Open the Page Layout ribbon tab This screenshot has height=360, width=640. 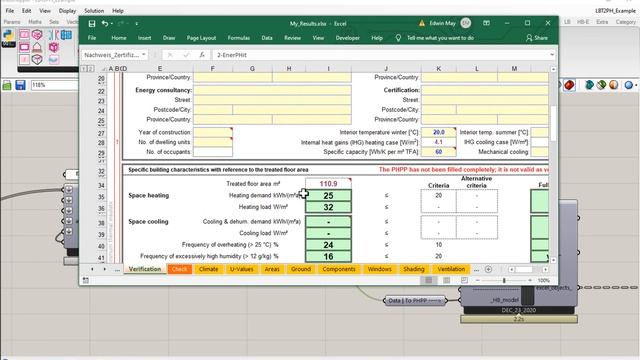[201, 38]
